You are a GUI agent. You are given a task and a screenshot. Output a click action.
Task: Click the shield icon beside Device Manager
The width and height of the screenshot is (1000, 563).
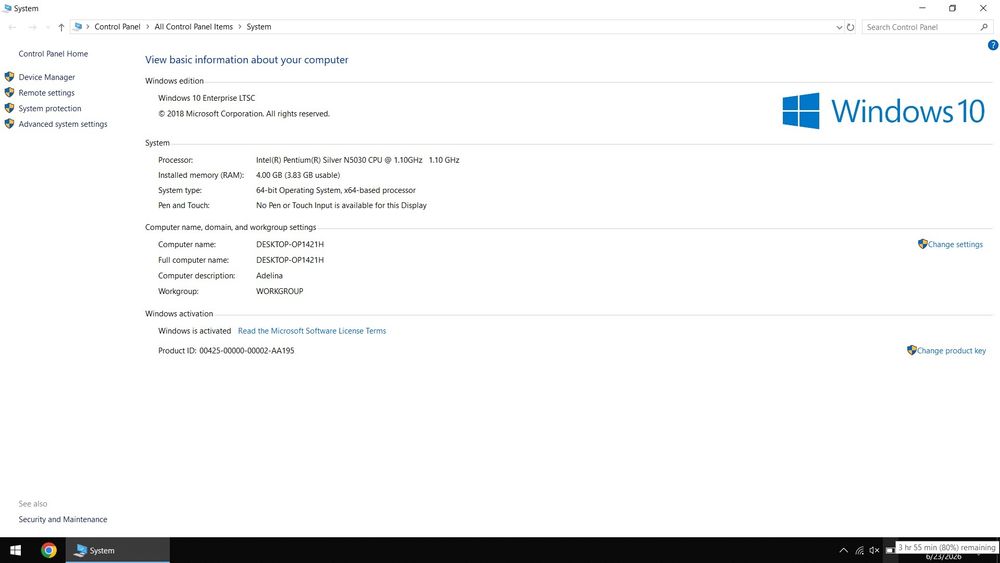coord(9,77)
